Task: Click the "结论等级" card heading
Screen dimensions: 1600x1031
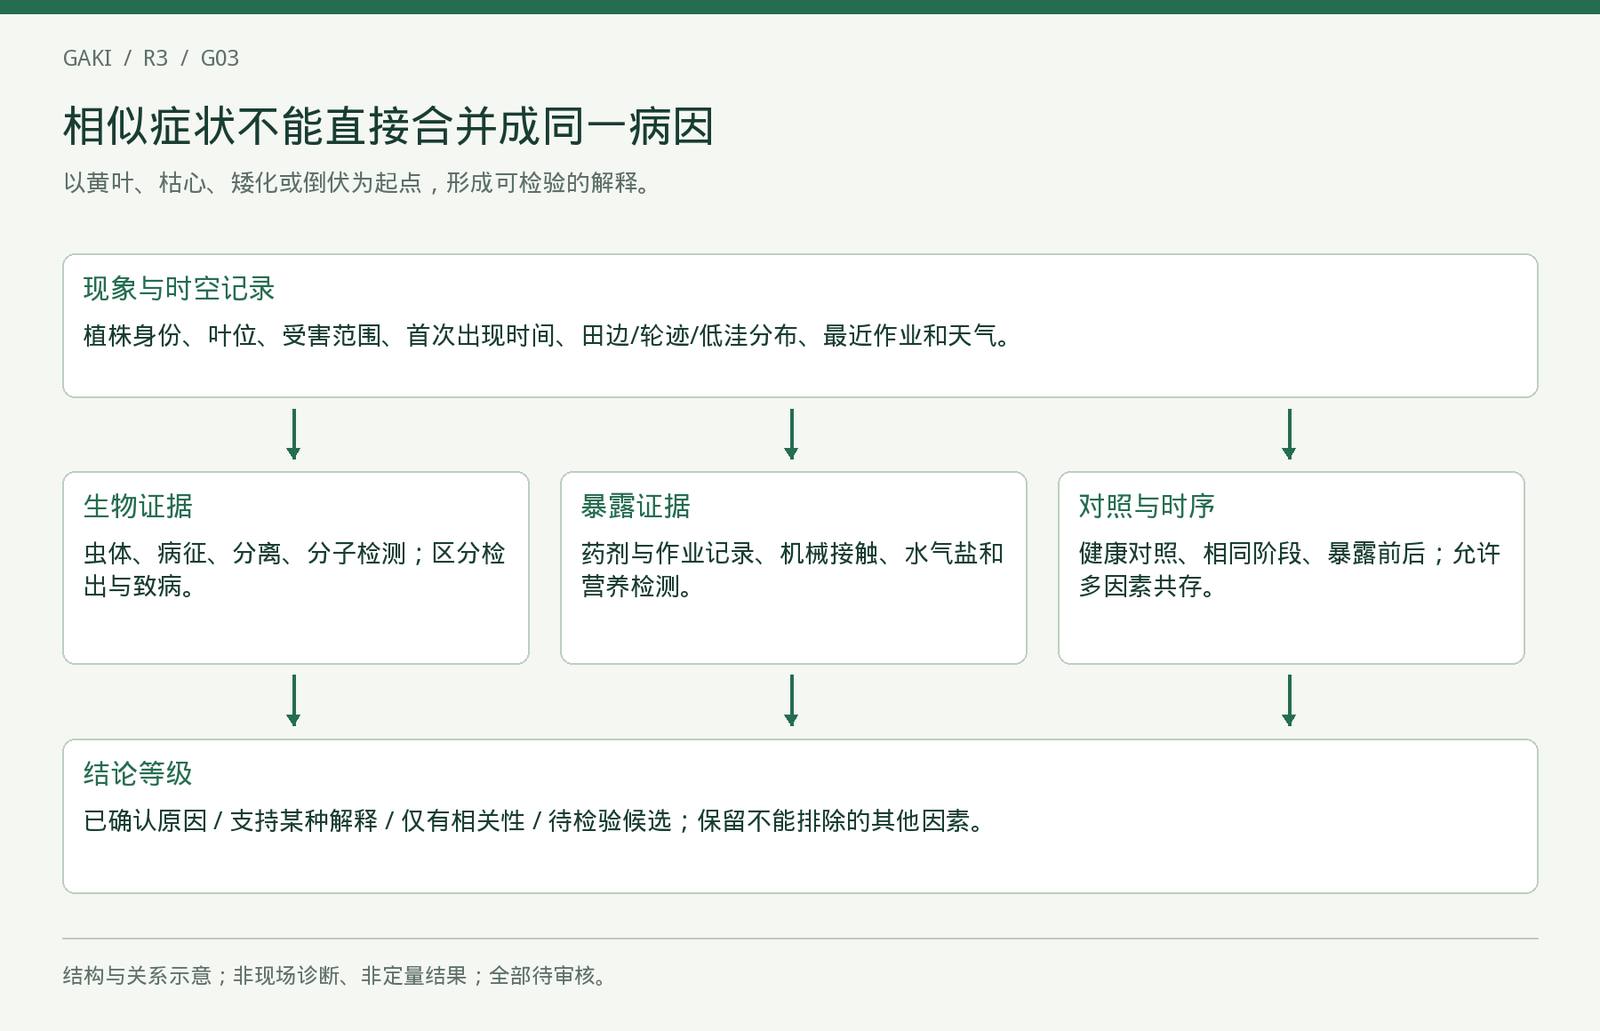Action: tap(138, 774)
